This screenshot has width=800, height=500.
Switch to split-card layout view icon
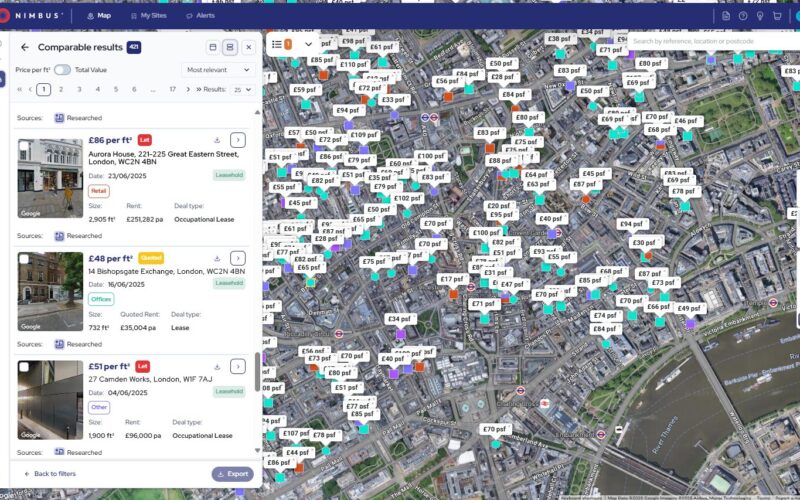230,47
